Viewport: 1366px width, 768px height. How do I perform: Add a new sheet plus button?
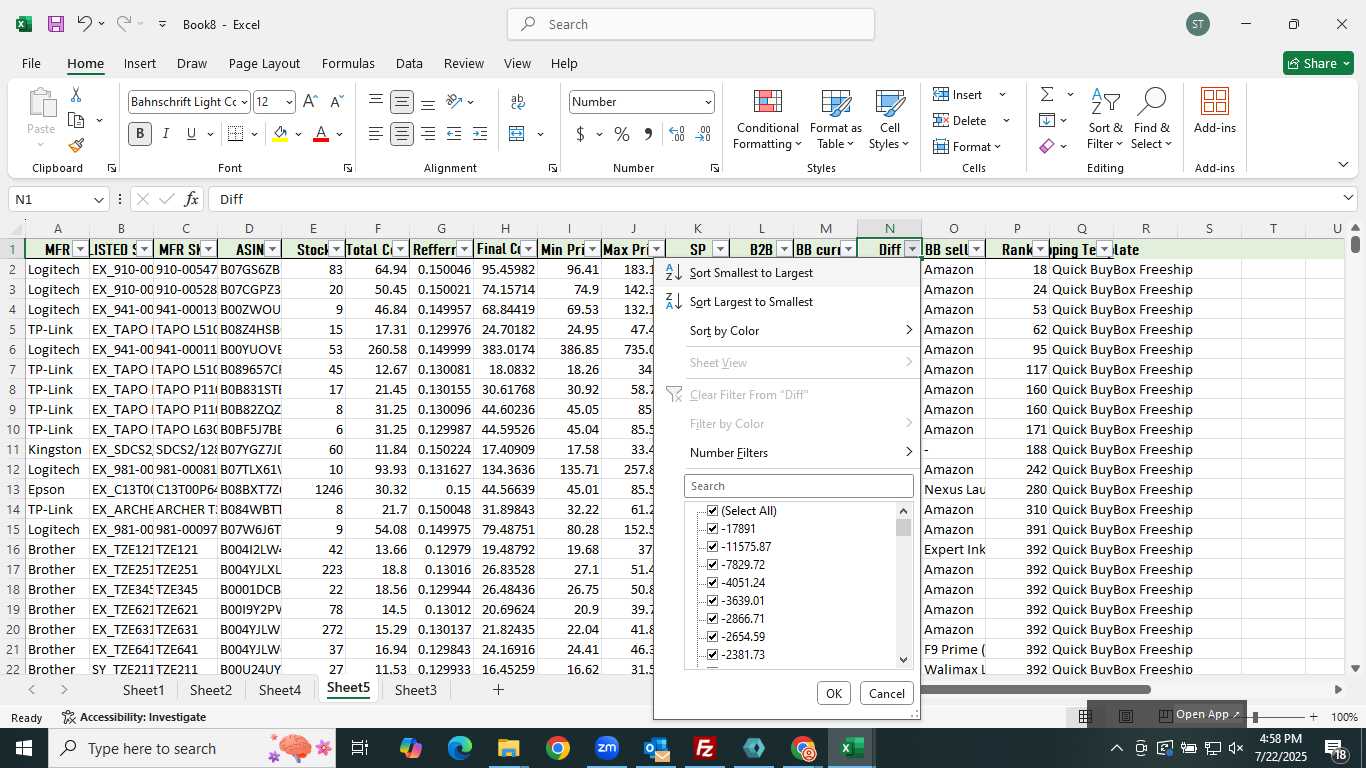pyautogui.click(x=498, y=690)
